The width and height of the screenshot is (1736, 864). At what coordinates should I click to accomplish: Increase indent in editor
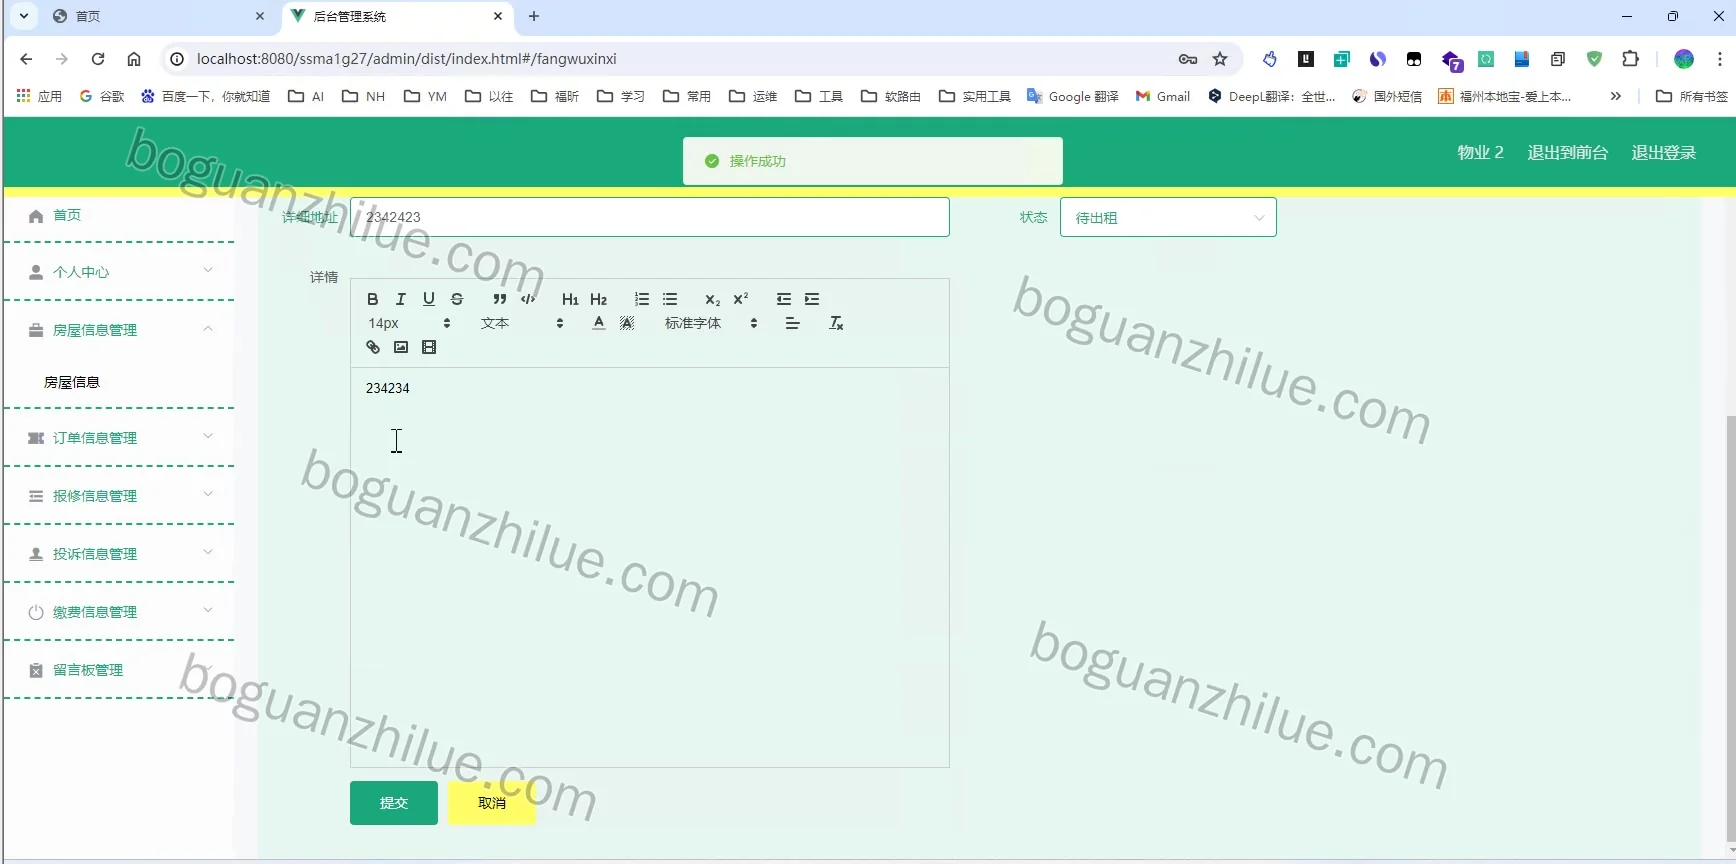pos(812,299)
